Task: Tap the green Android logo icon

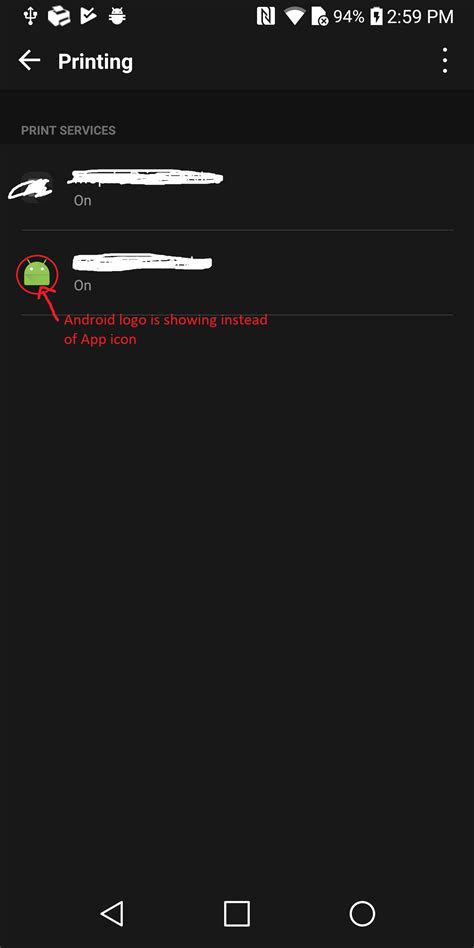Action: [37, 273]
